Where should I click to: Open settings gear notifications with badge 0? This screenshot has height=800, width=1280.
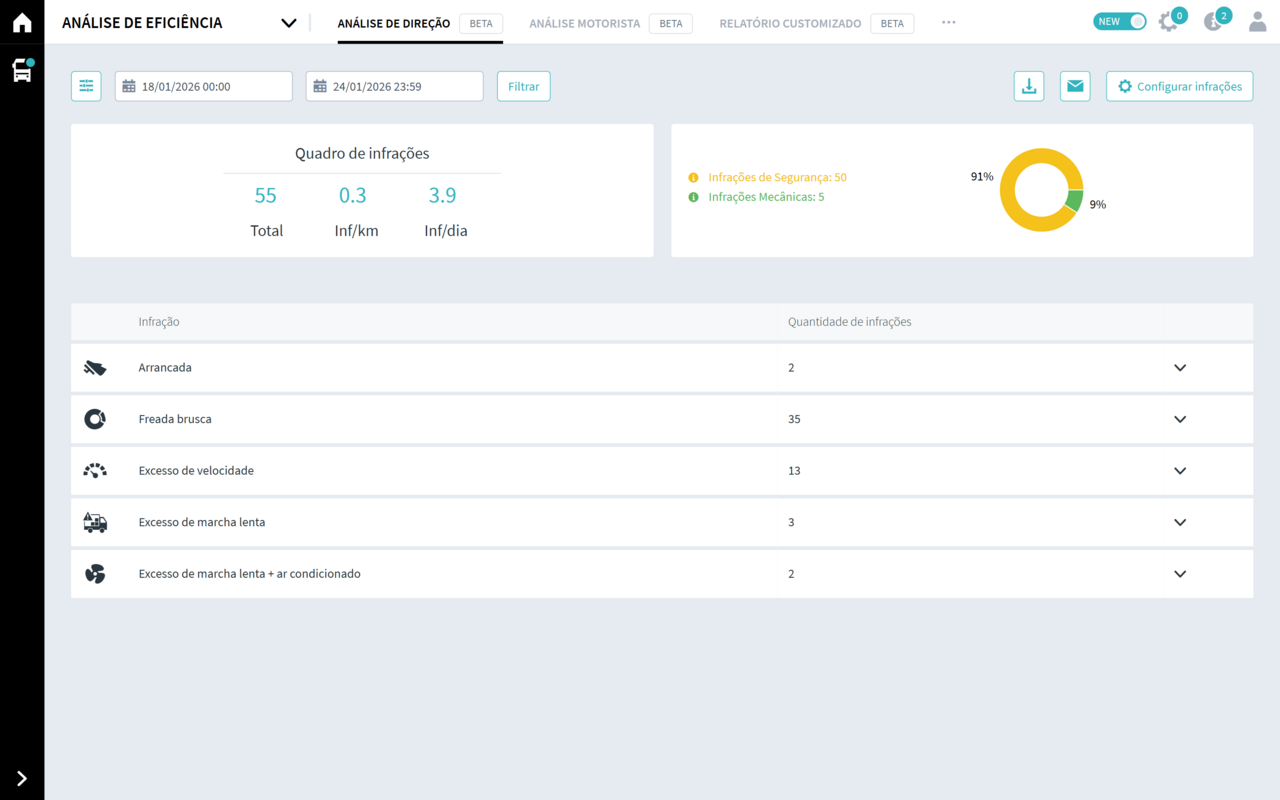tap(1169, 22)
